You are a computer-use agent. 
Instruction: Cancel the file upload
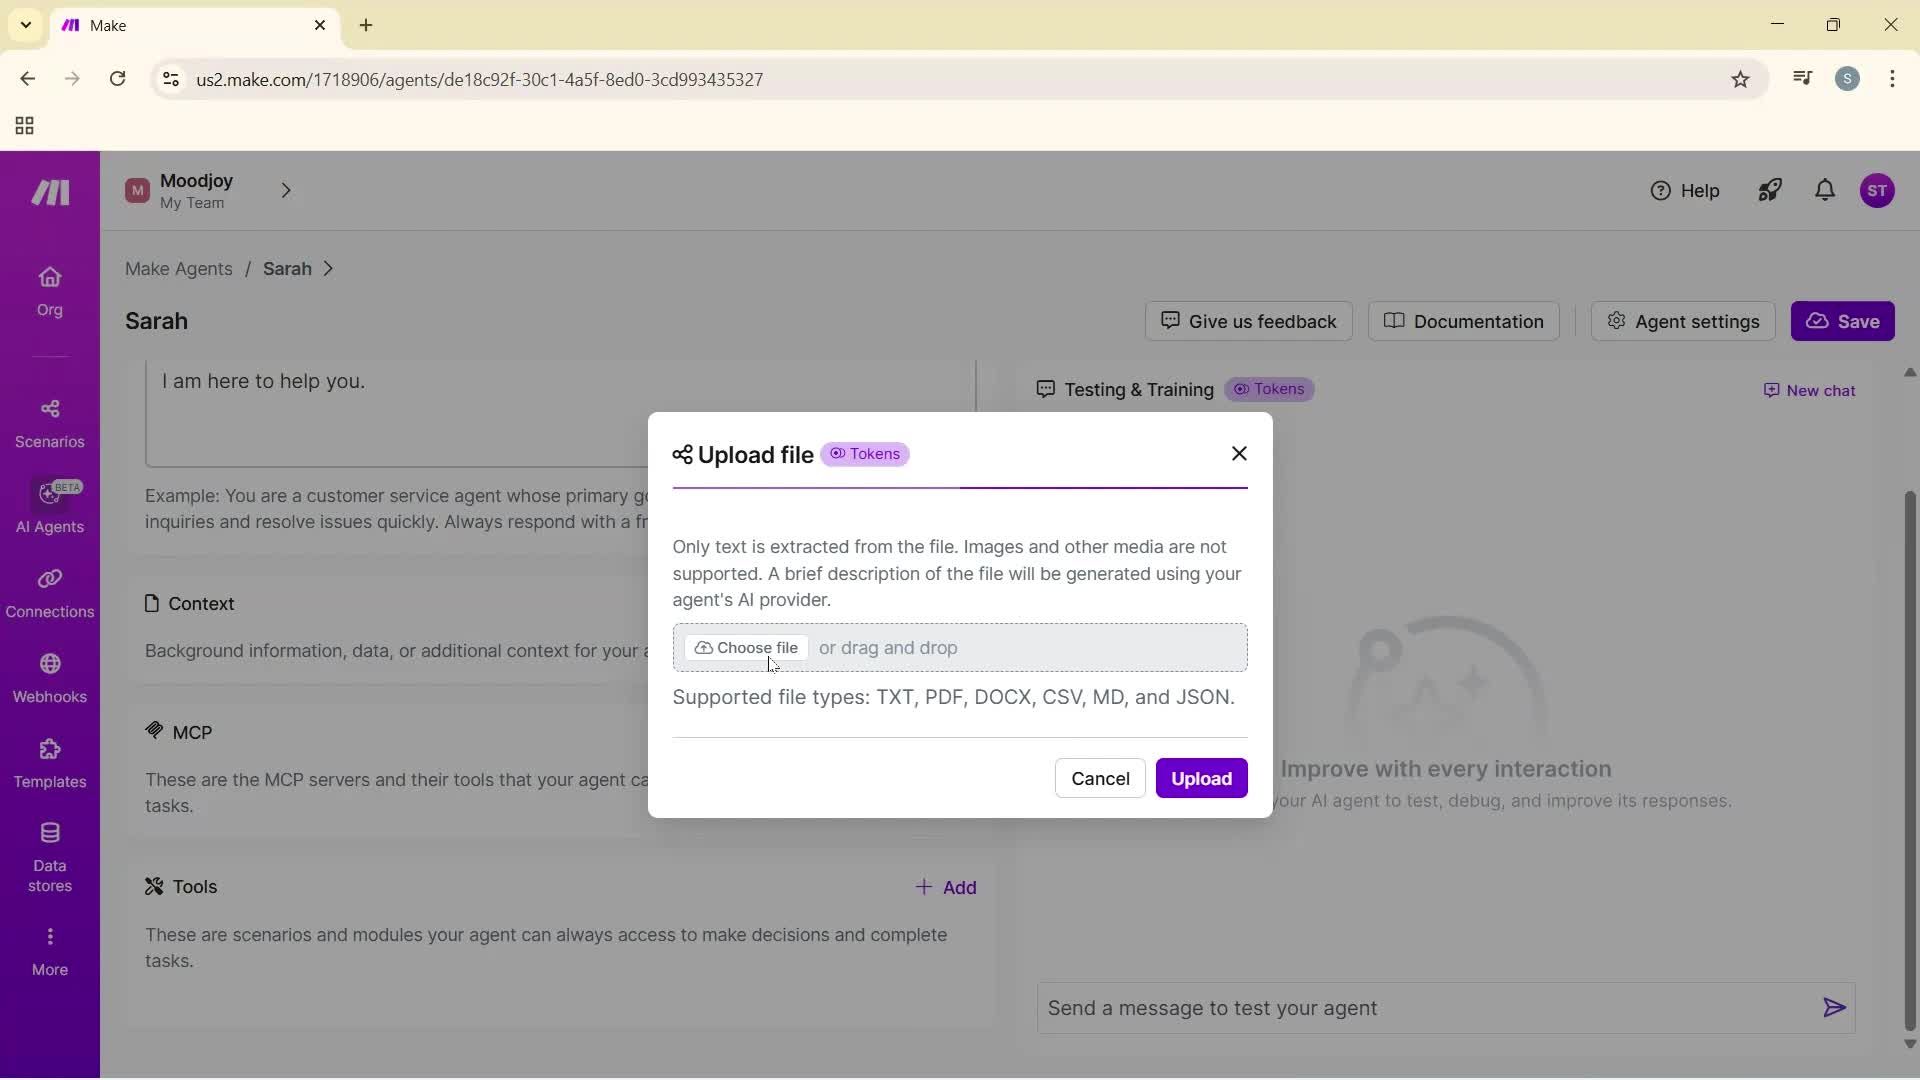point(1099,779)
